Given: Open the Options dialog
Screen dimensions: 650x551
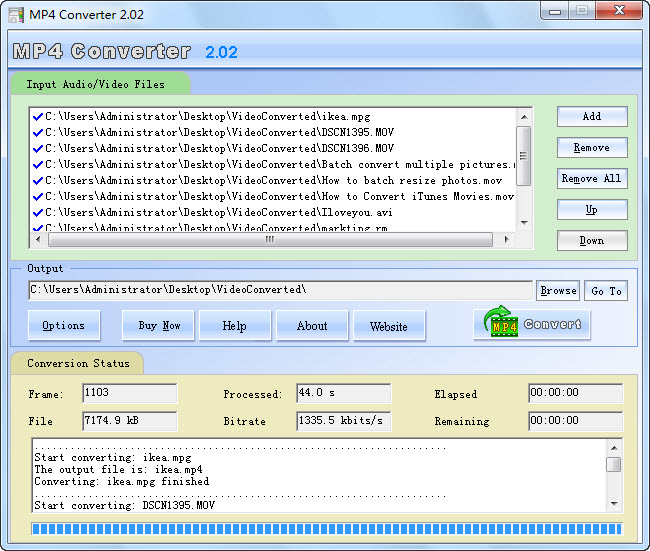Looking at the screenshot, I should 64,325.
